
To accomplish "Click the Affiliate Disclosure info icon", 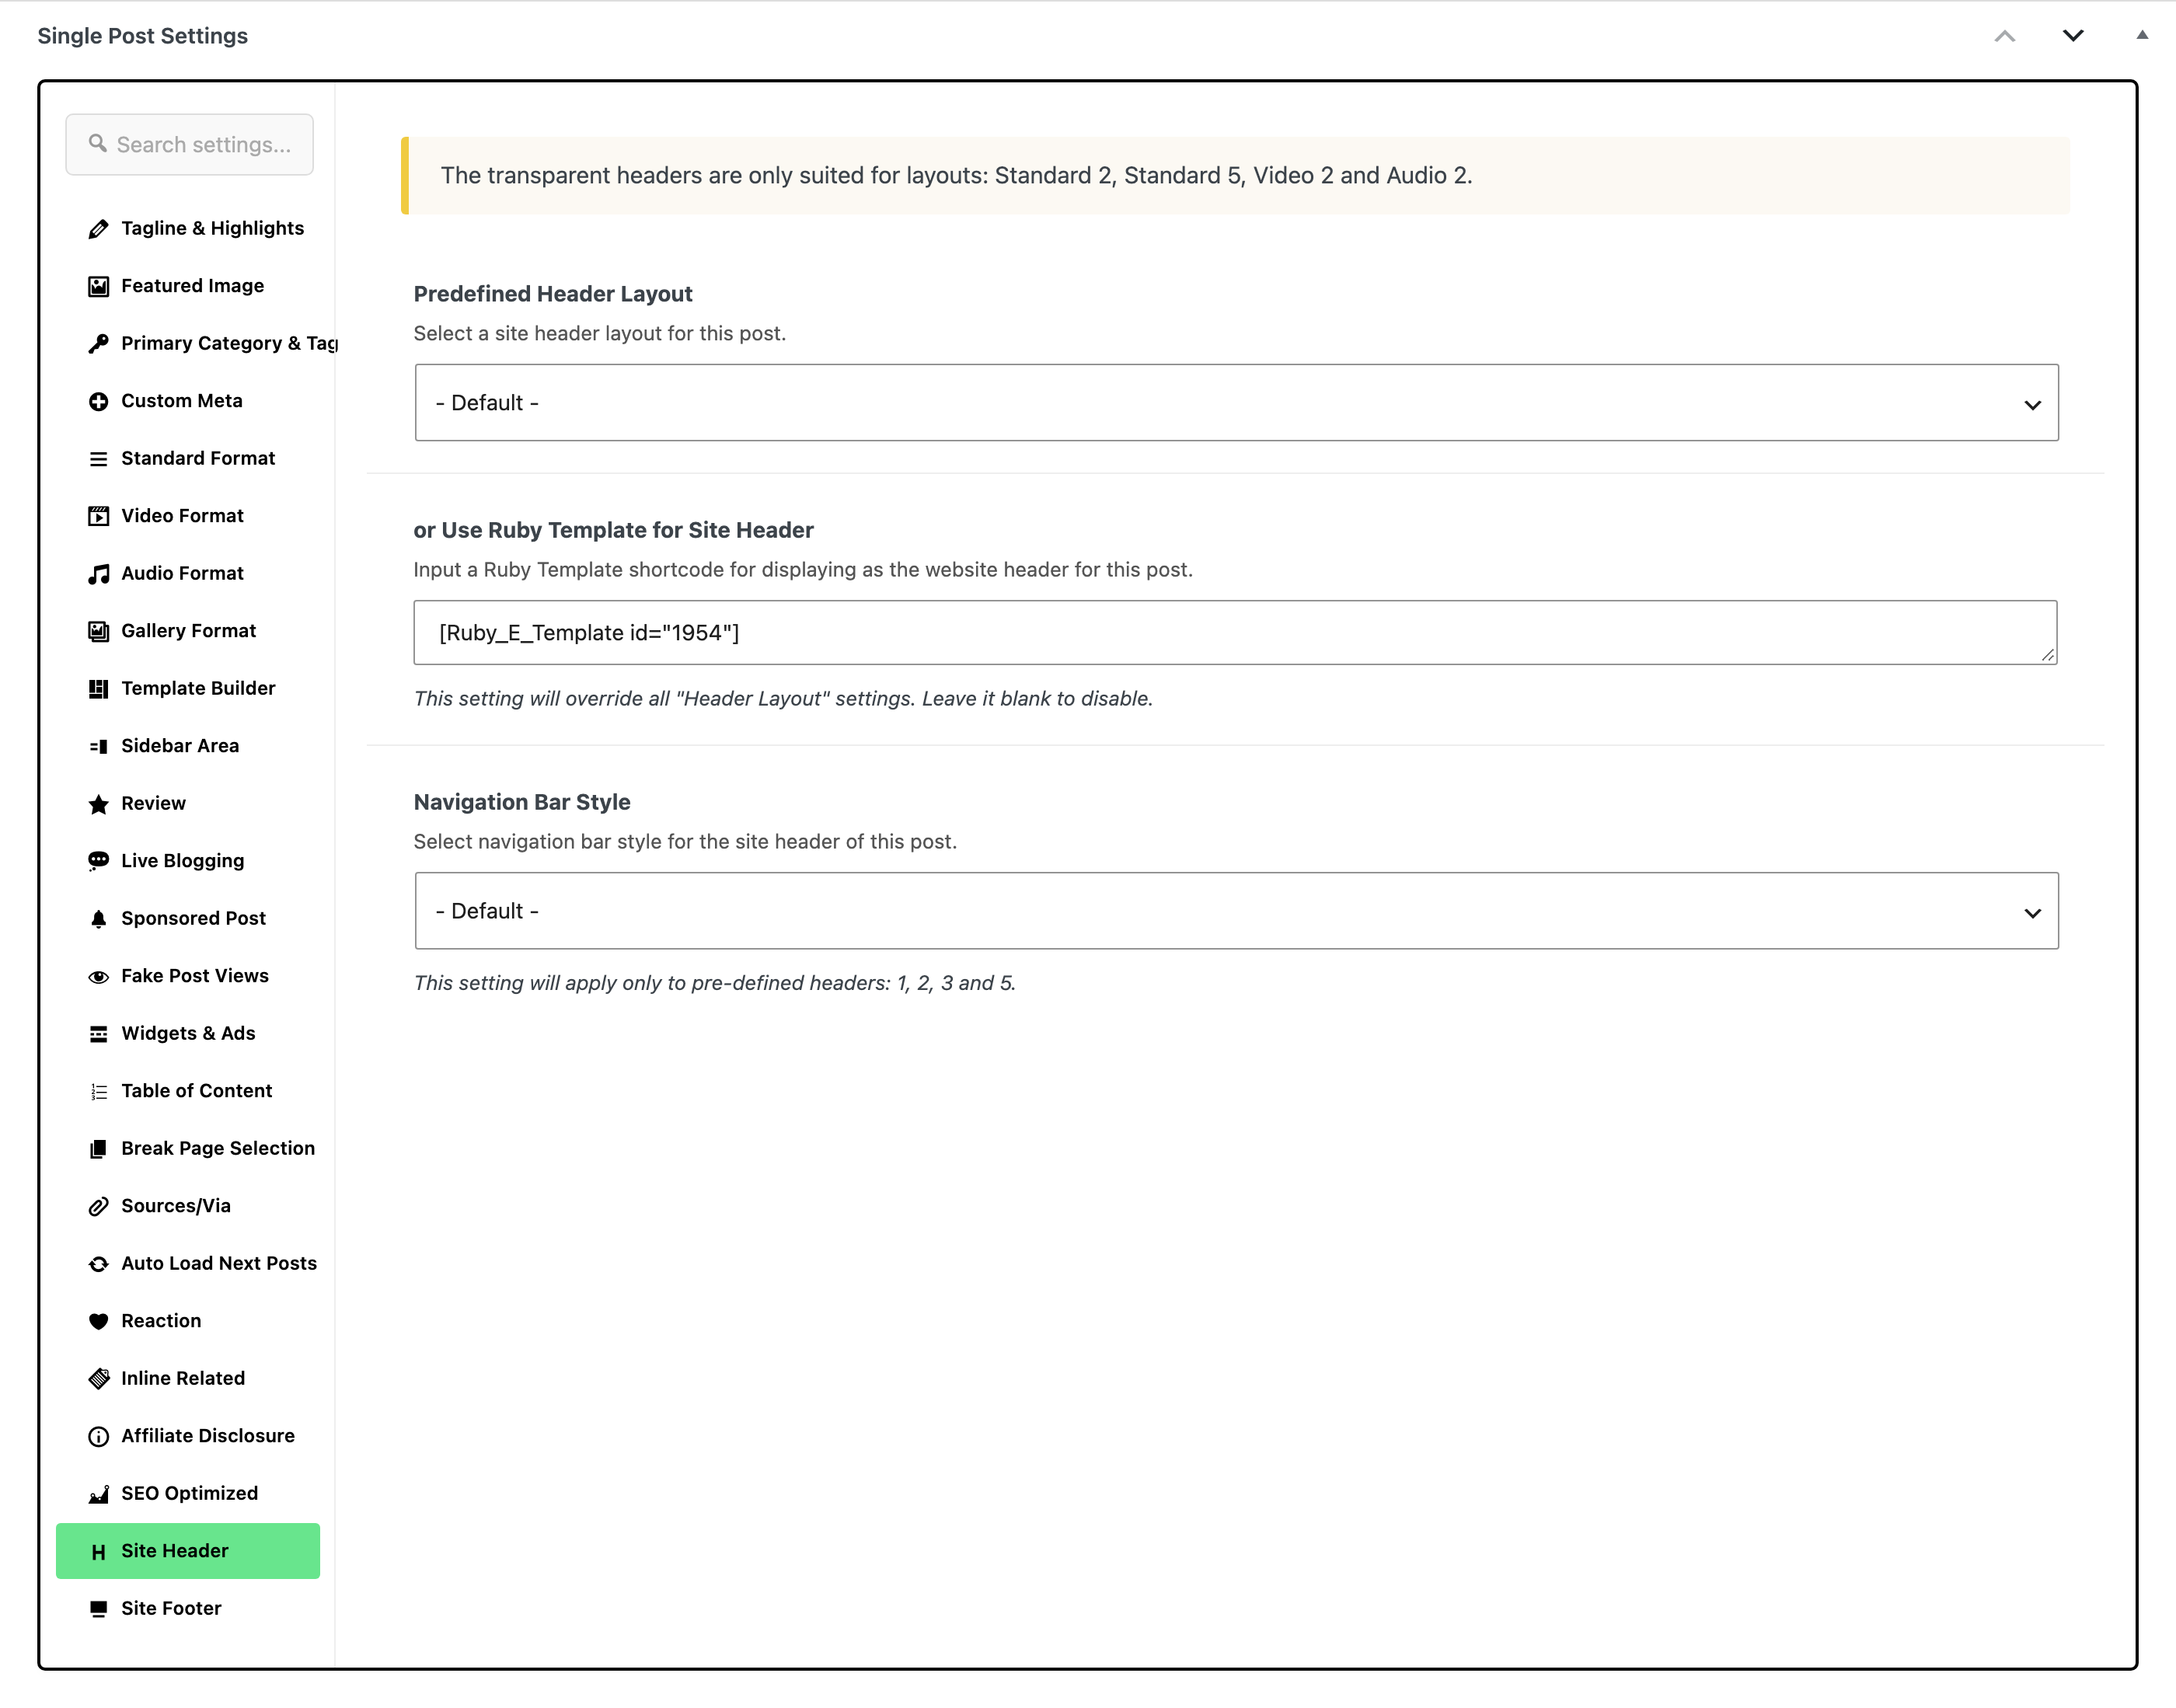I will [98, 1436].
